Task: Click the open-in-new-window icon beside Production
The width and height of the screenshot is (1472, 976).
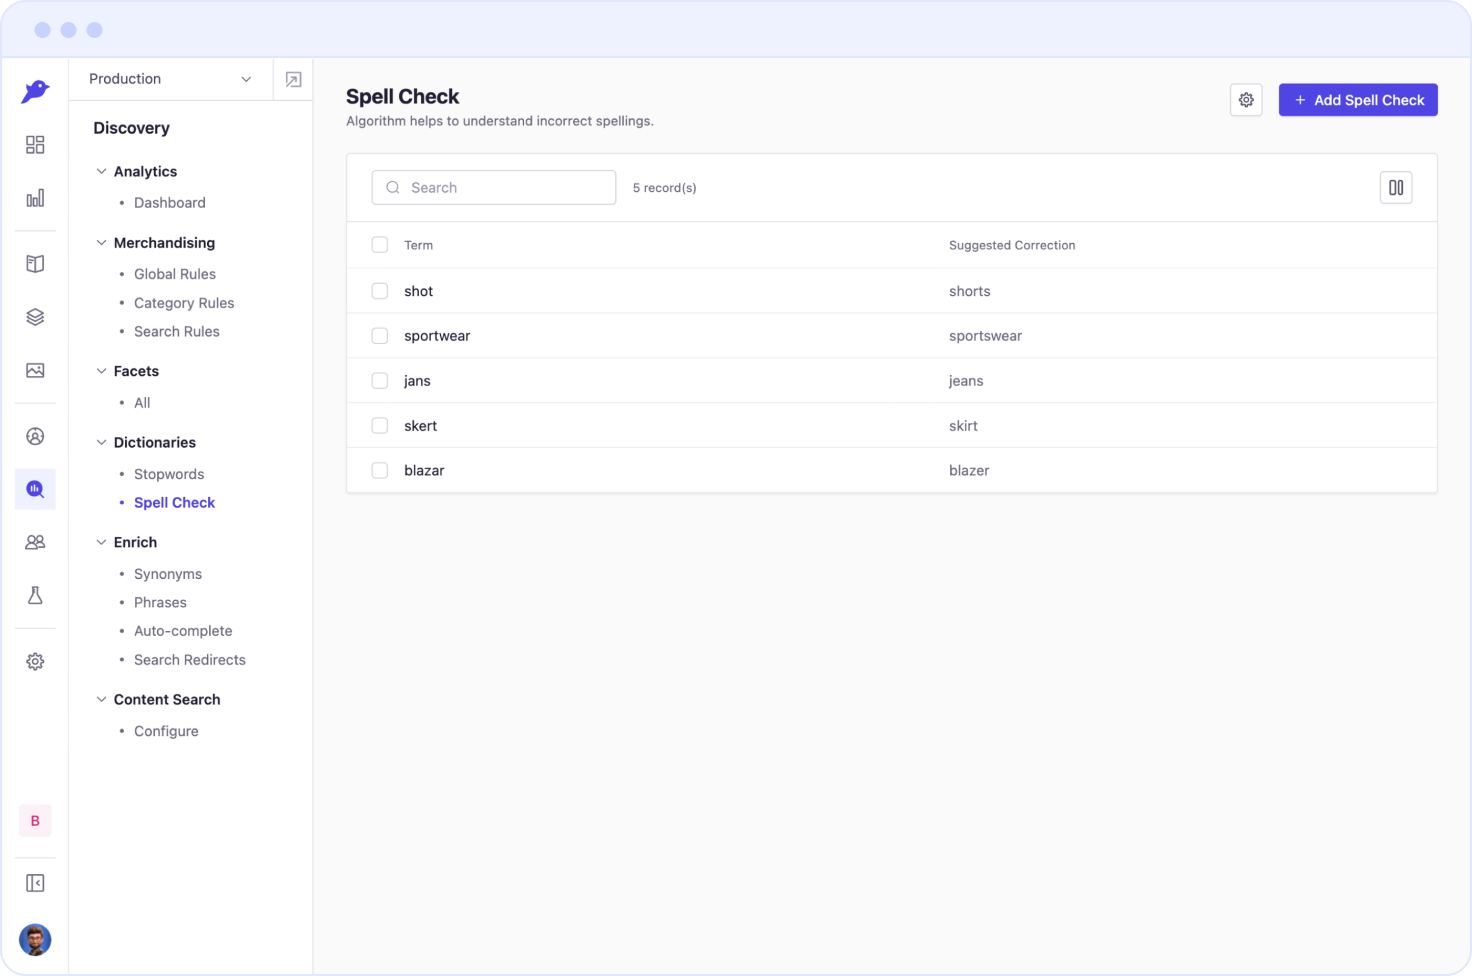Action: tap(293, 80)
